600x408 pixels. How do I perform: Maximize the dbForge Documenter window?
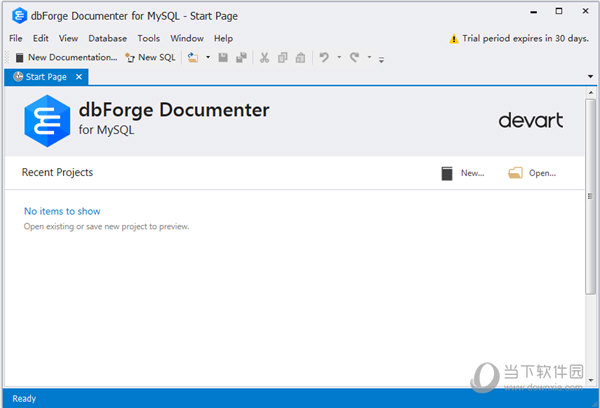click(x=559, y=11)
